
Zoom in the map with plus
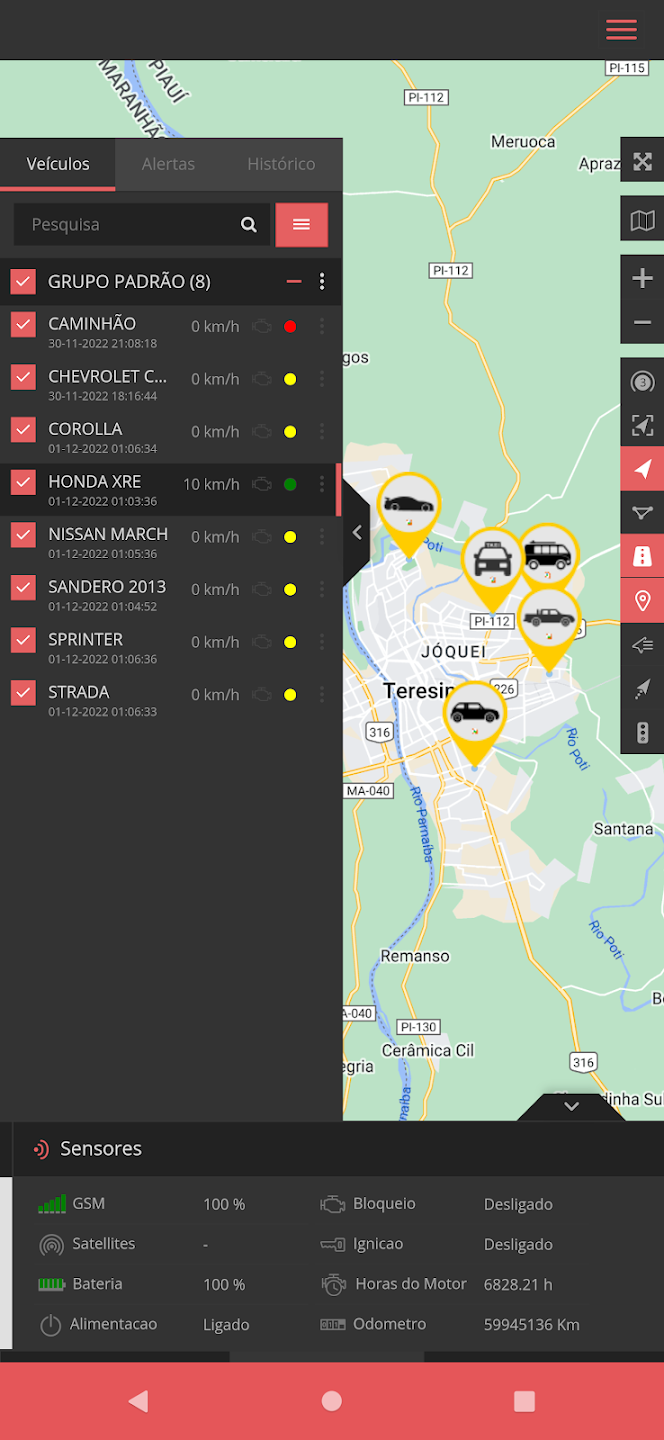coord(642,279)
